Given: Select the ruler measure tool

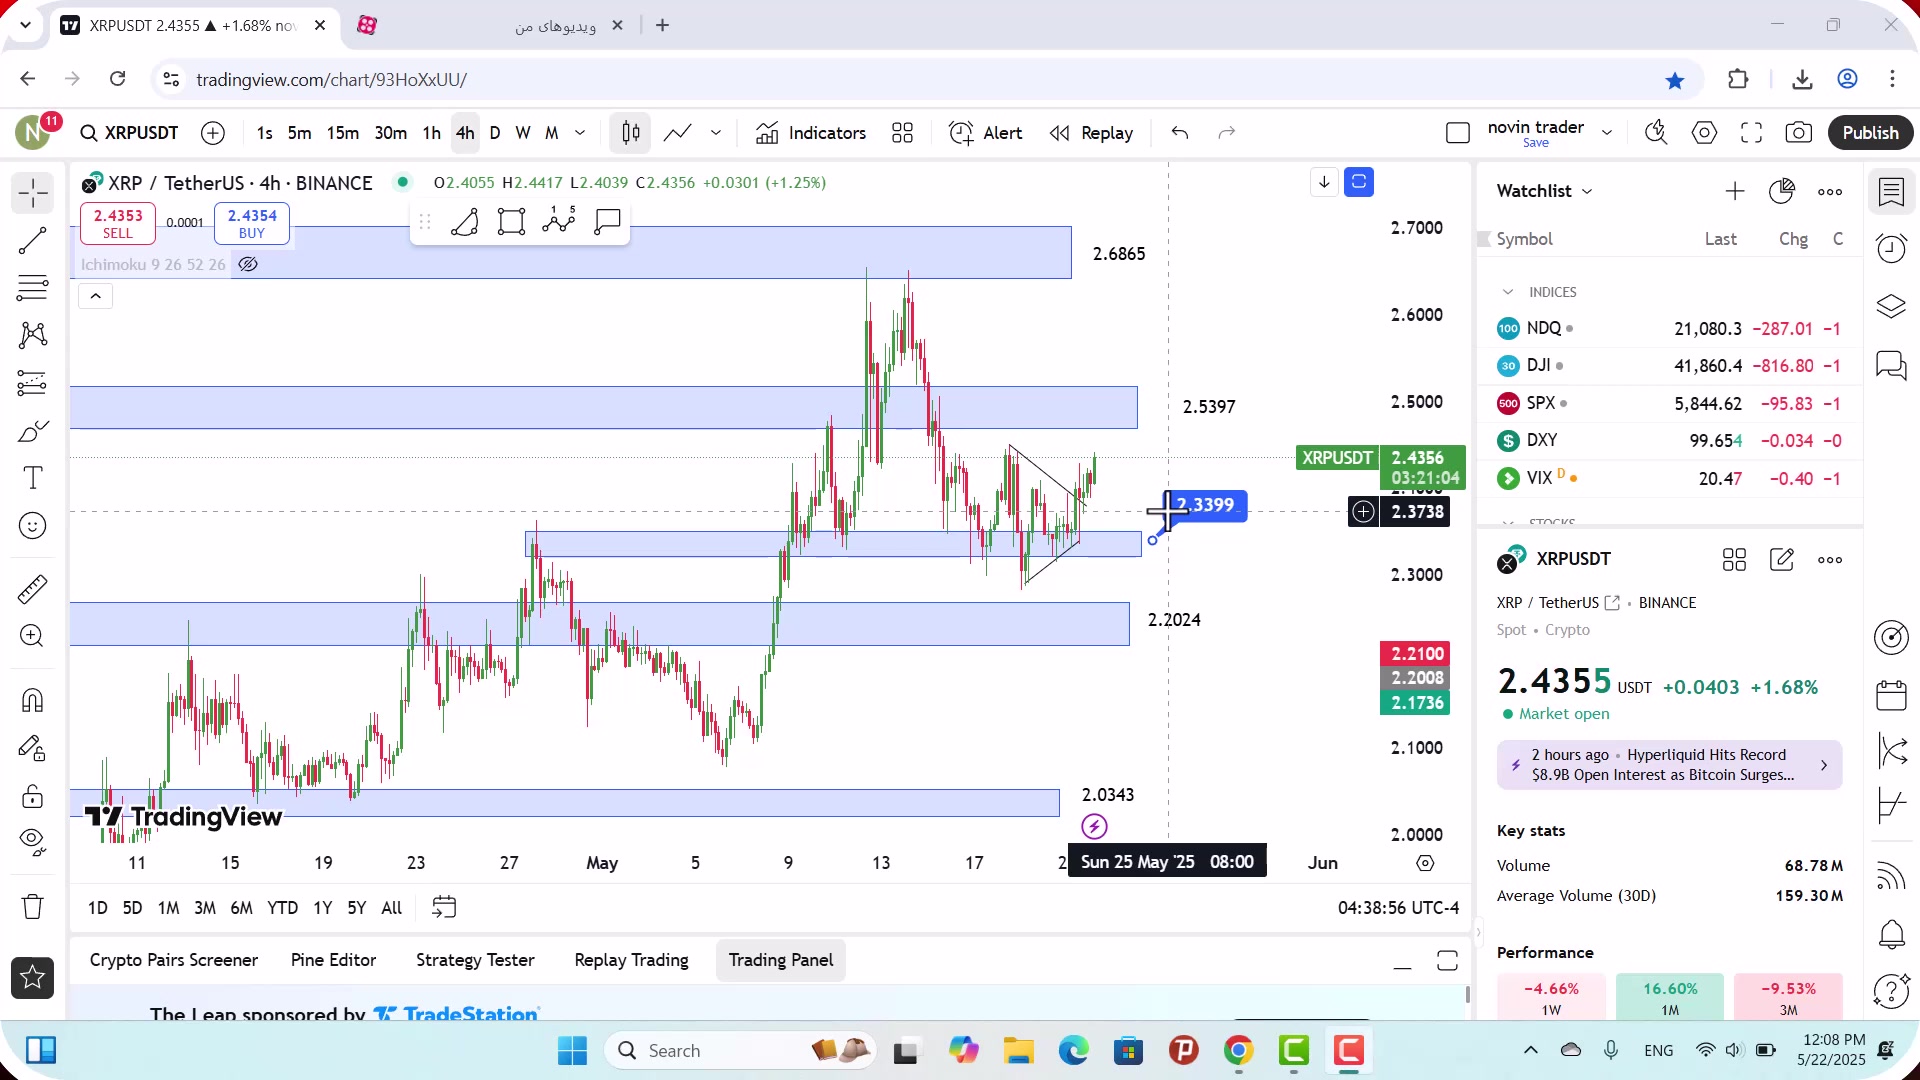Looking at the screenshot, I should (32, 589).
